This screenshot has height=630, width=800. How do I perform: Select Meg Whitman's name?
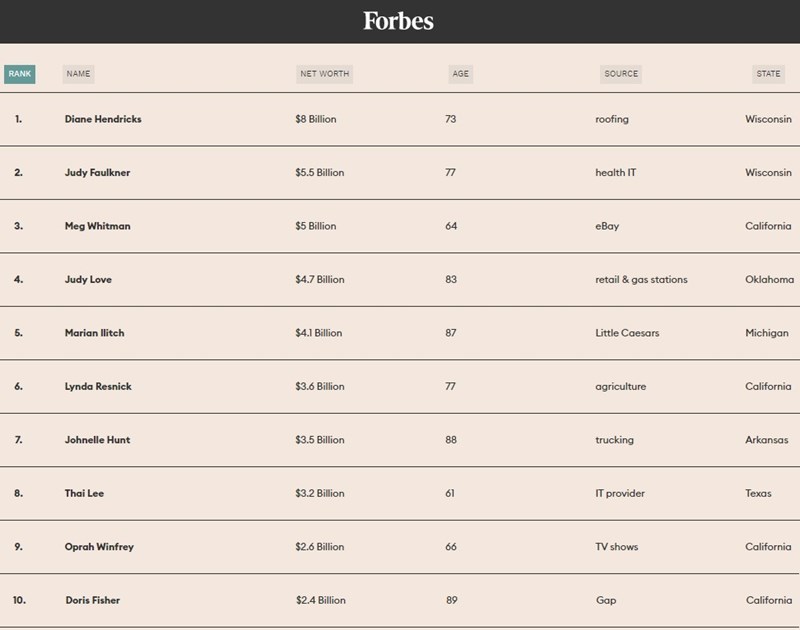(97, 226)
